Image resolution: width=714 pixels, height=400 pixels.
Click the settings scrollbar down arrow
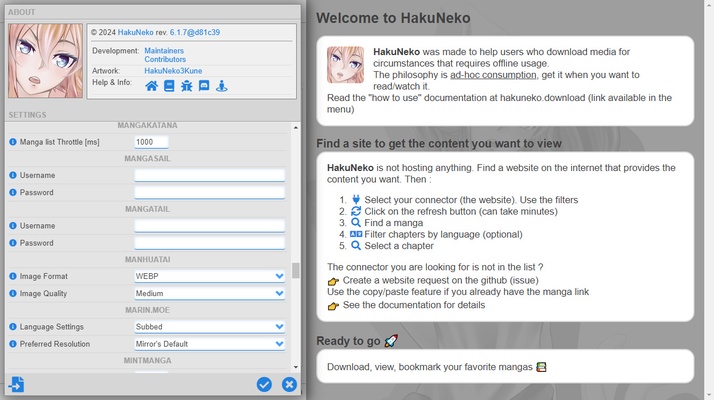coord(296,367)
